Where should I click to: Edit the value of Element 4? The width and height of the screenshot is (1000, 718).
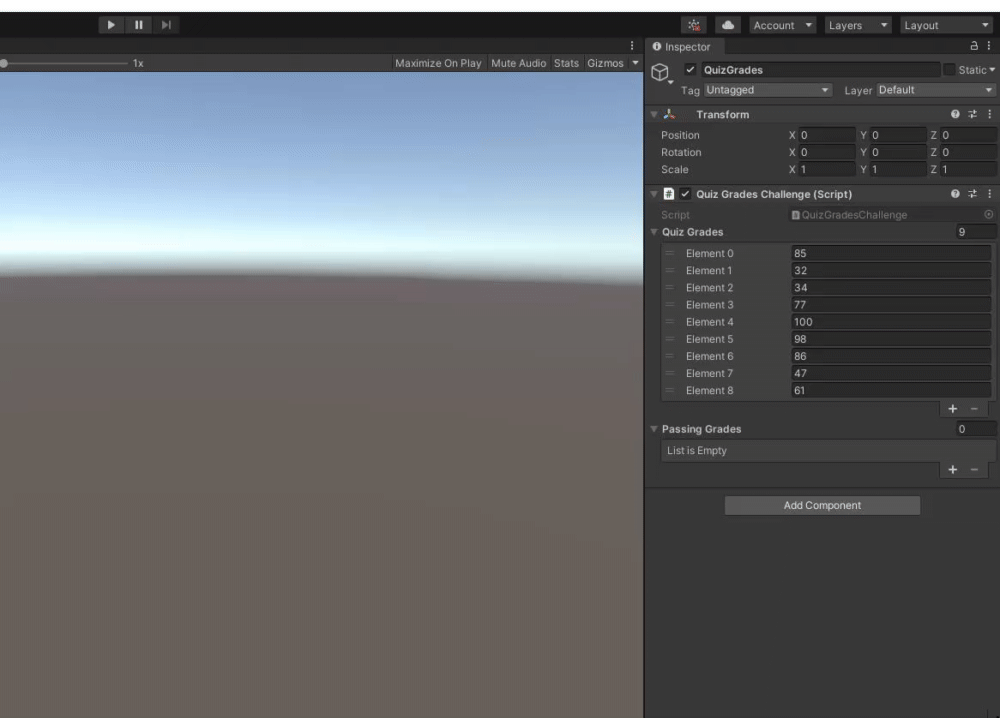pyautogui.click(x=890, y=321)
